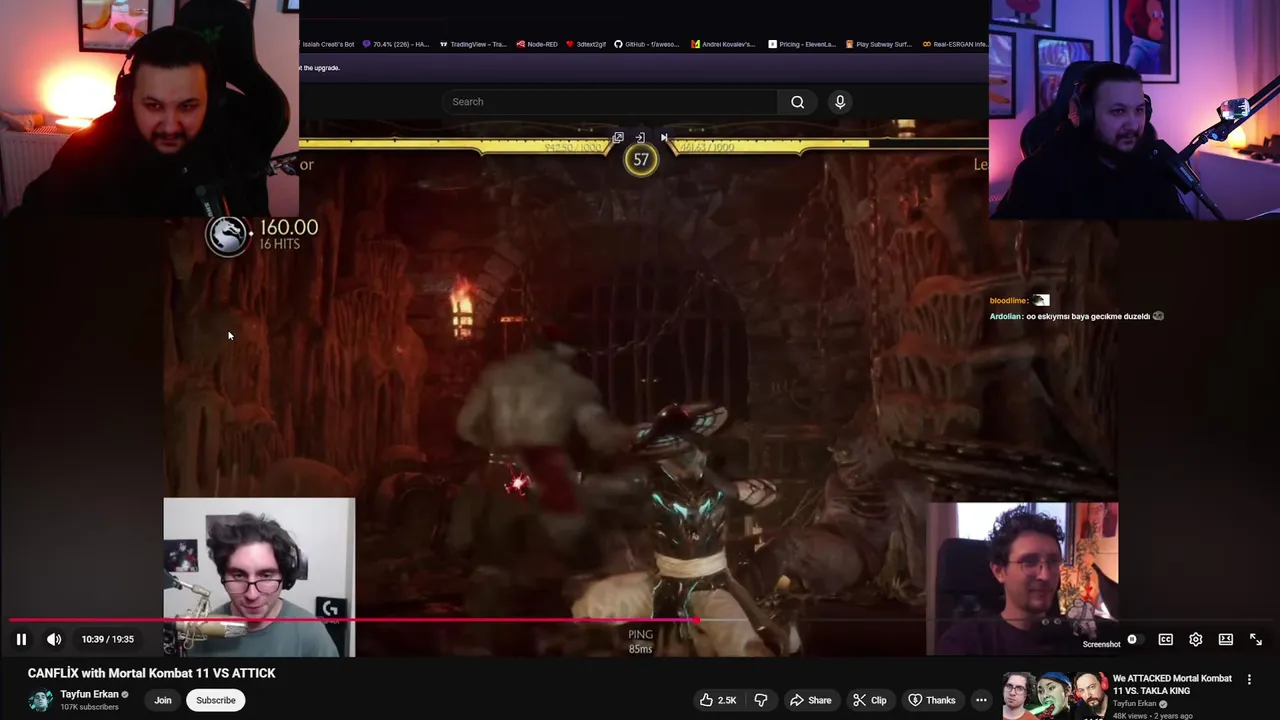Open the Real-ESRGAN bookmark
The height and width of the screenshot is (720, 1280).
click(955, 44)
